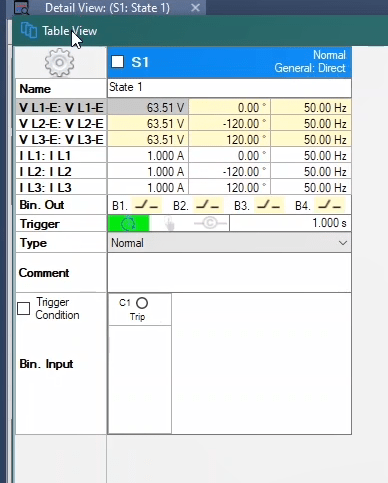Toggle binary output B3 contact
Image resolution: width=388 pixels, height=483 pixels.
(269, 205)
